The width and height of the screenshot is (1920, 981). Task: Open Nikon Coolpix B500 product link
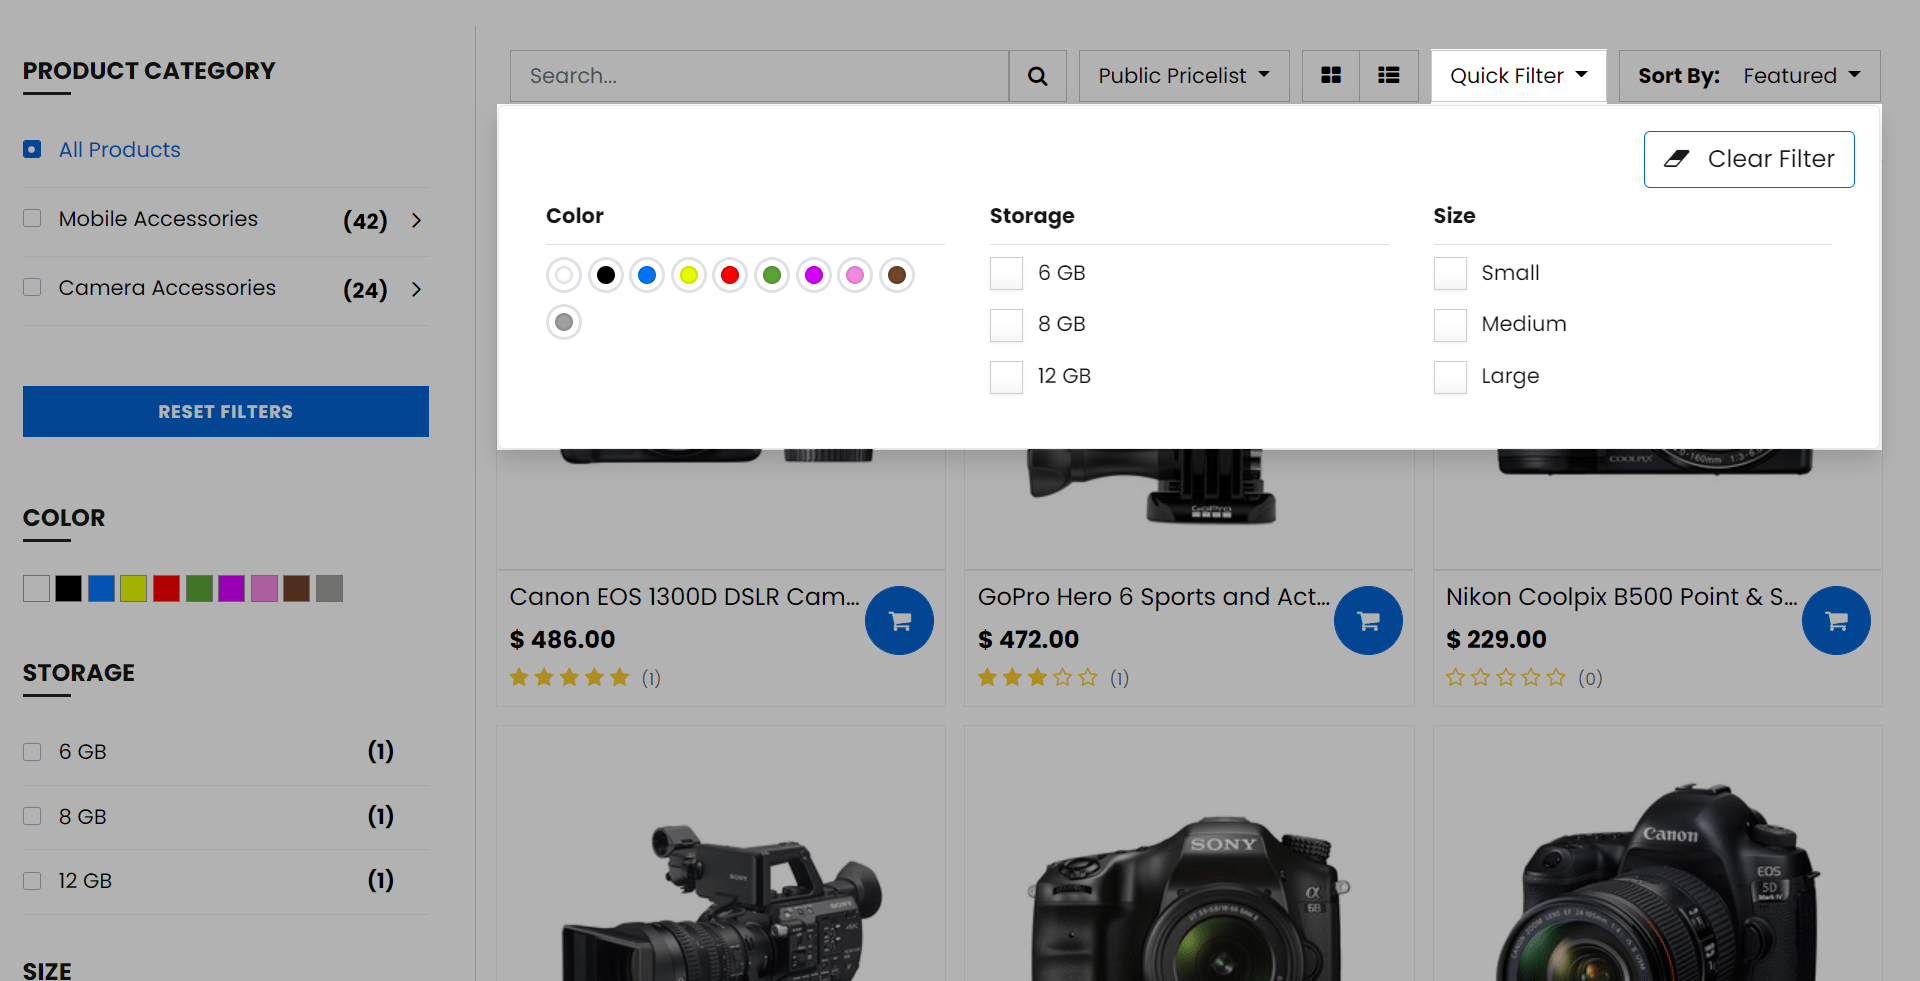point(1621,597)
